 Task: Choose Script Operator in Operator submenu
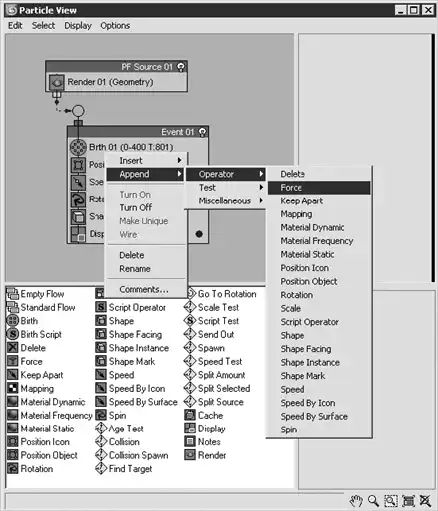pos(319,322)
